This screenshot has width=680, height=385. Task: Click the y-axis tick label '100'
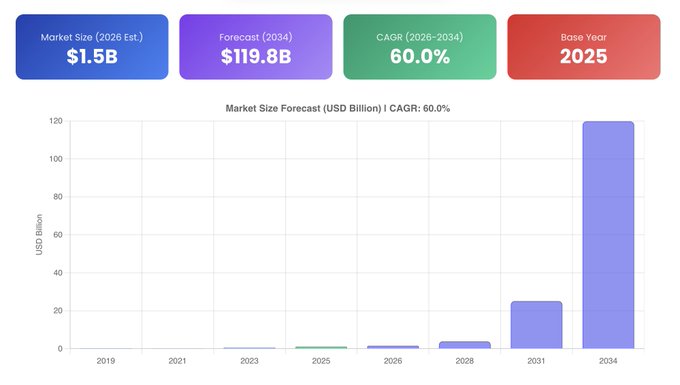[56, 159]
